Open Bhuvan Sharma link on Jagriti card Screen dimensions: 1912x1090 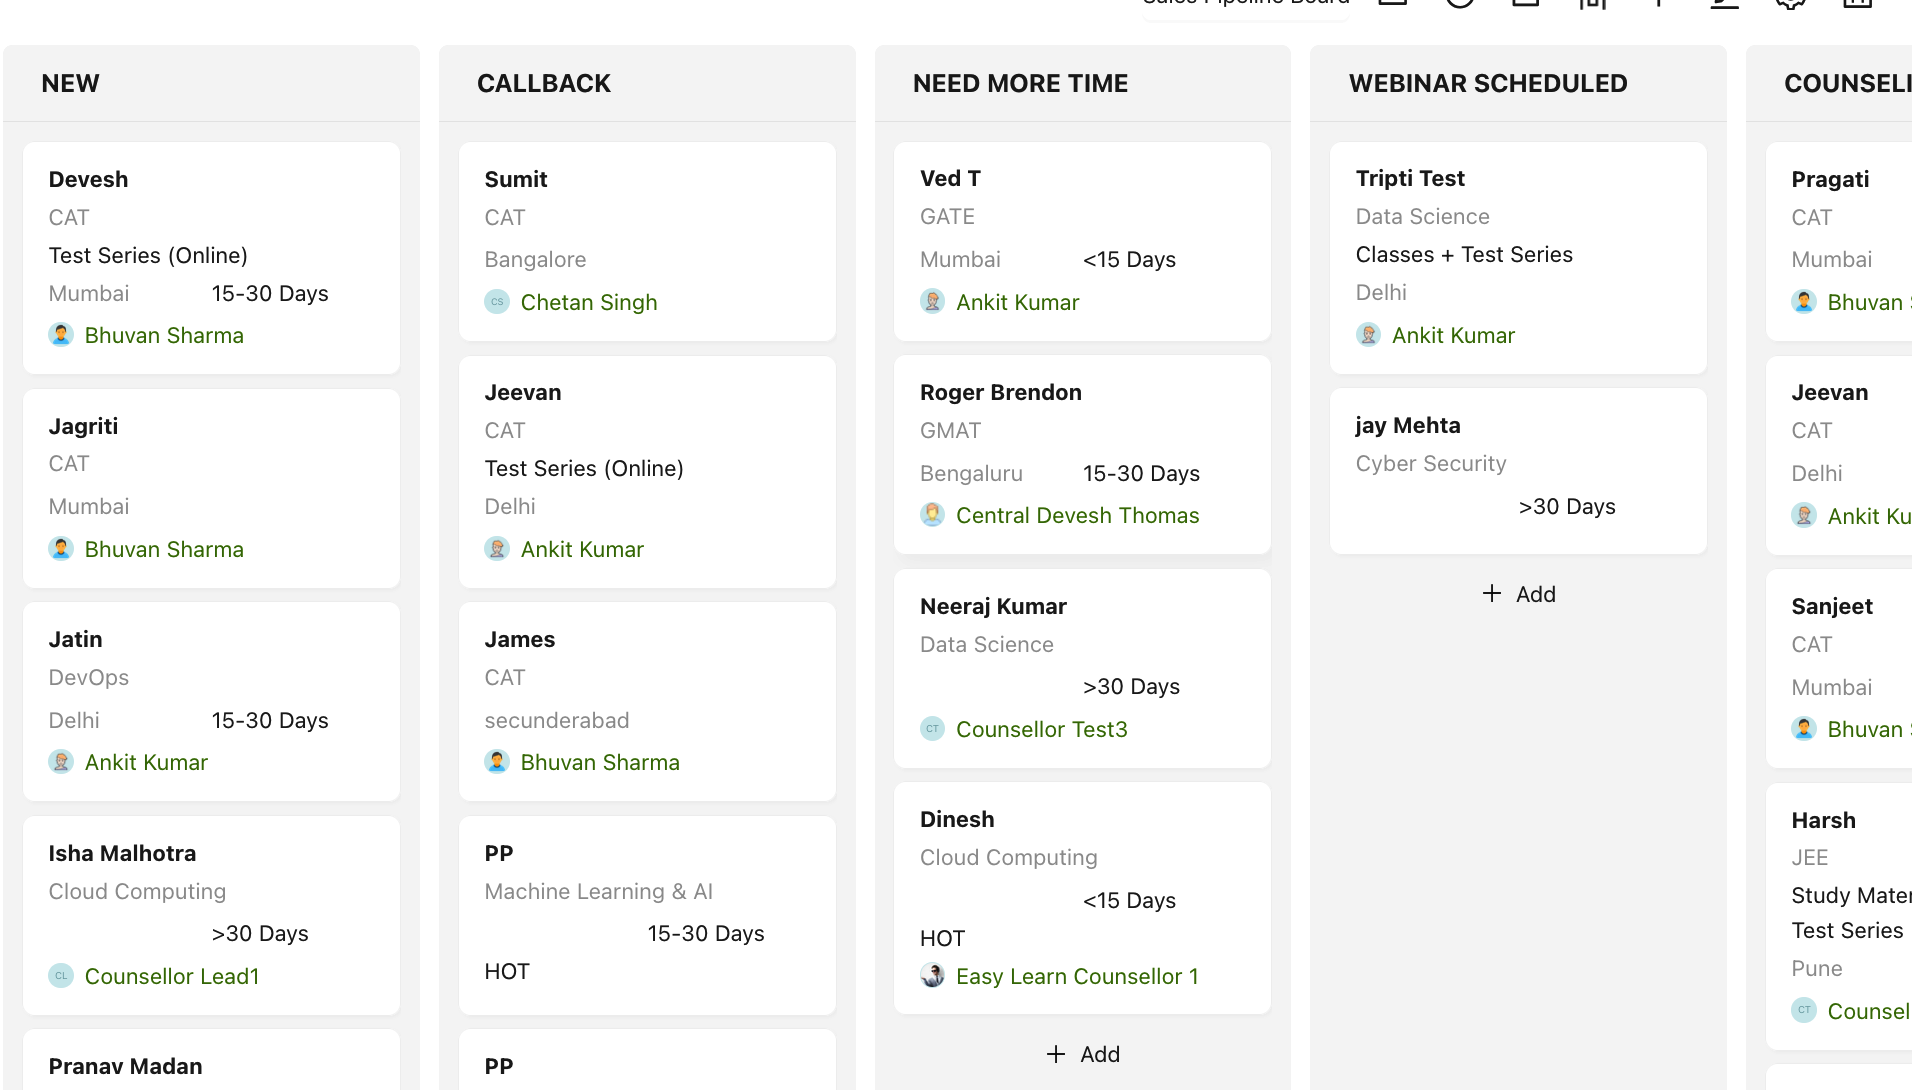(x=164, y=549)
